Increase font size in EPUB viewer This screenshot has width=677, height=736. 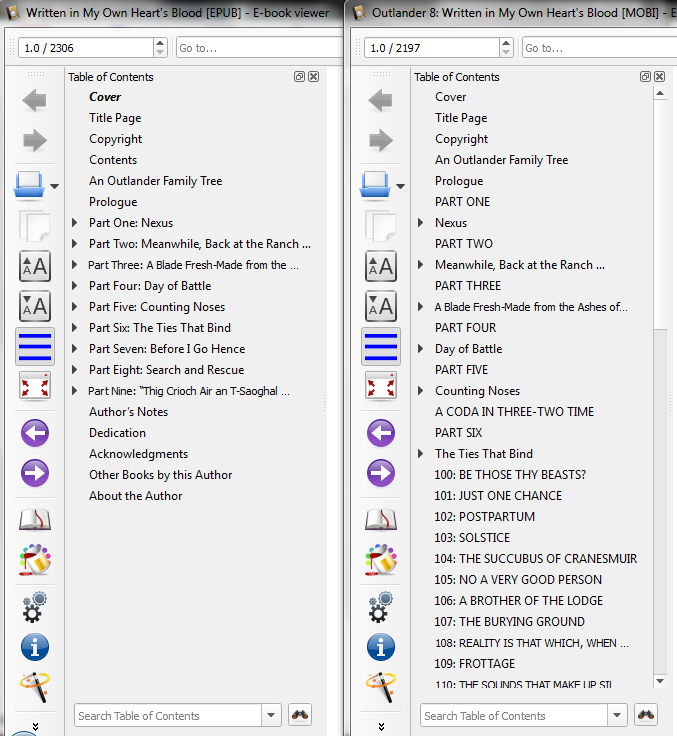pyautogui.click(x=35, y=266)
